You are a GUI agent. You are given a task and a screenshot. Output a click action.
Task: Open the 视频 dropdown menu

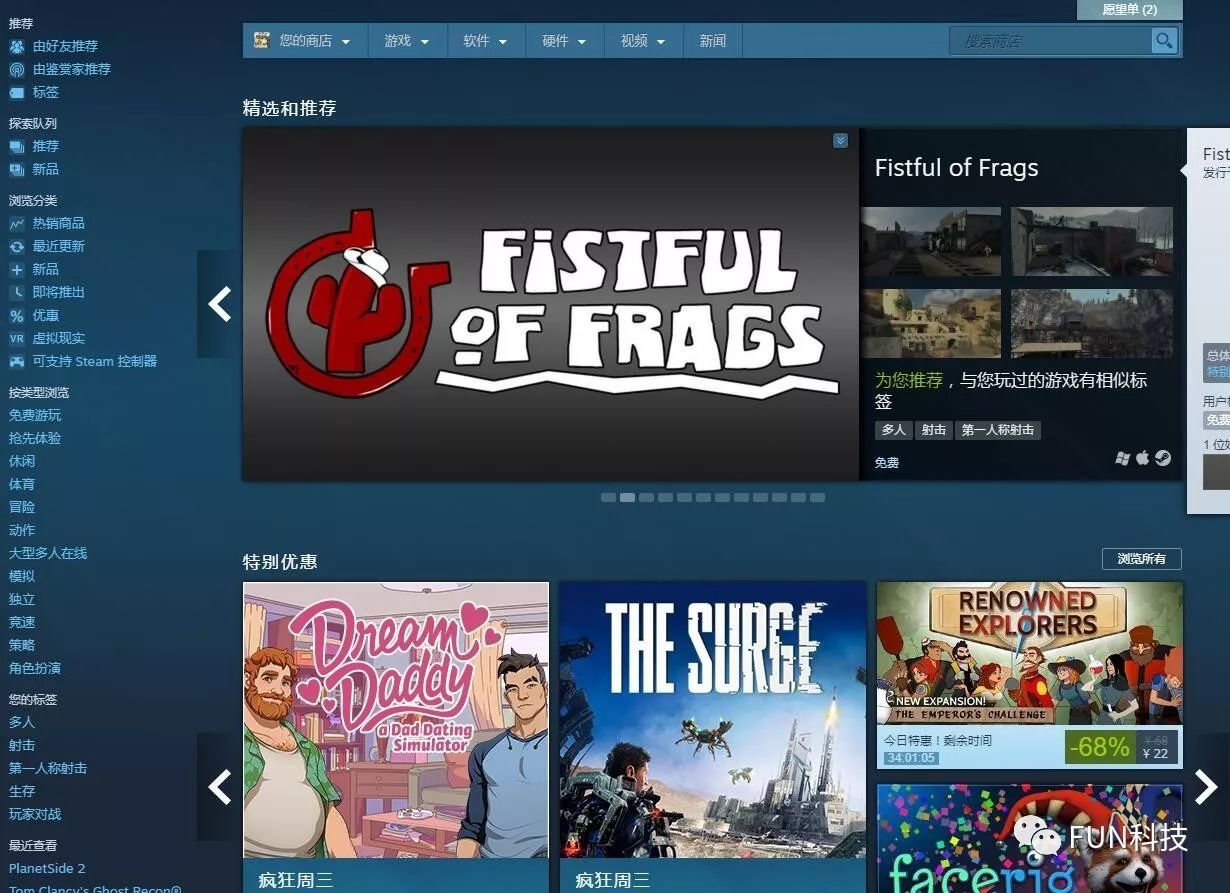click(643, 41)
